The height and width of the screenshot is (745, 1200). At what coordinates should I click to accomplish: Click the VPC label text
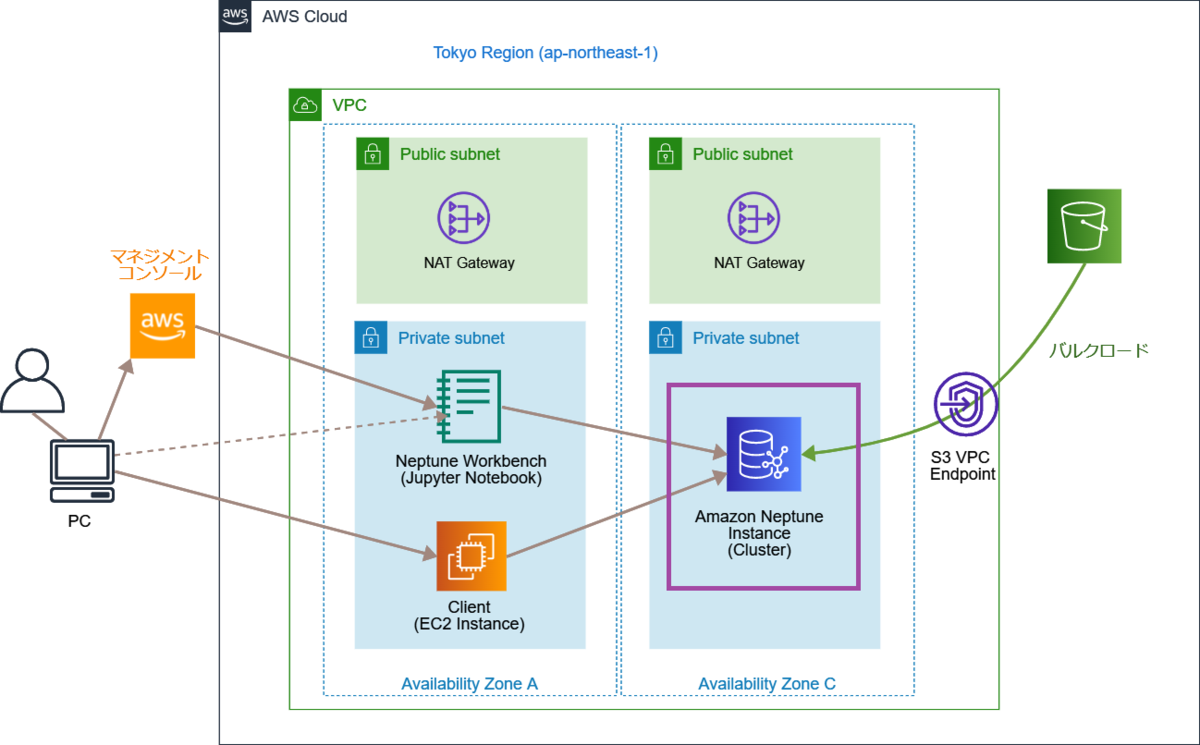pyautogui.click(x=349, y=105)
